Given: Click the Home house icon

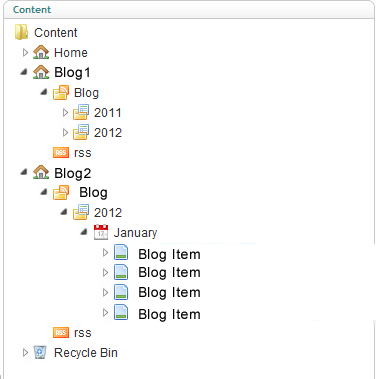Looking at the screenshot, I should tap(41, 52).
